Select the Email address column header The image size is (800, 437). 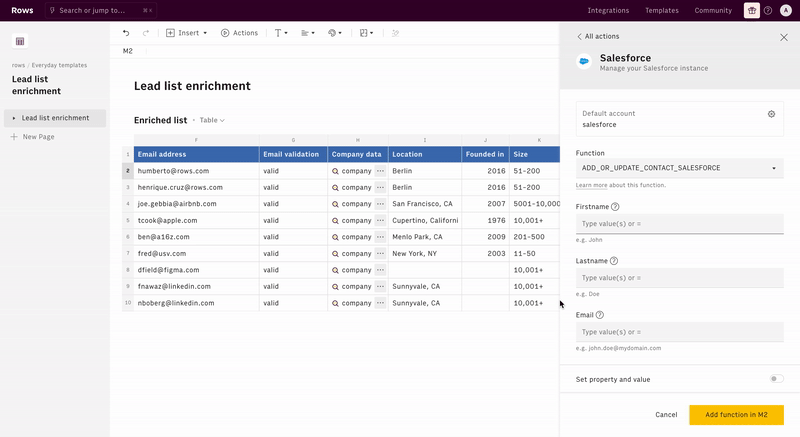[x=196, y=154]
